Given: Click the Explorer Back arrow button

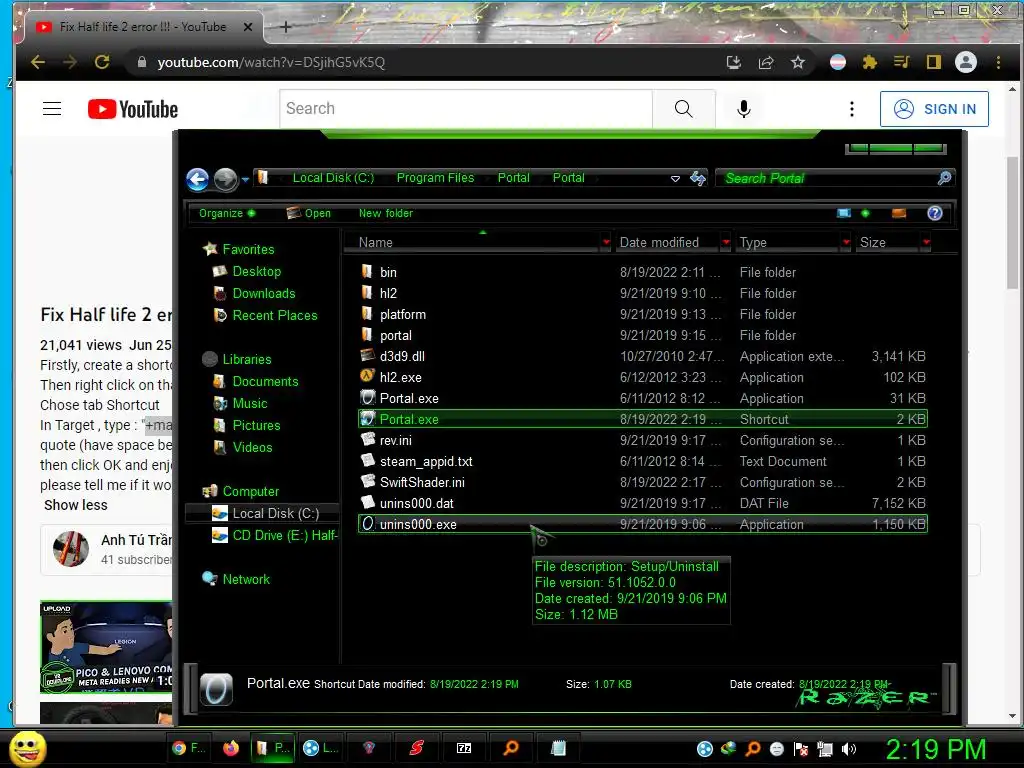Looking at the screenshot, I should [197, 179].
